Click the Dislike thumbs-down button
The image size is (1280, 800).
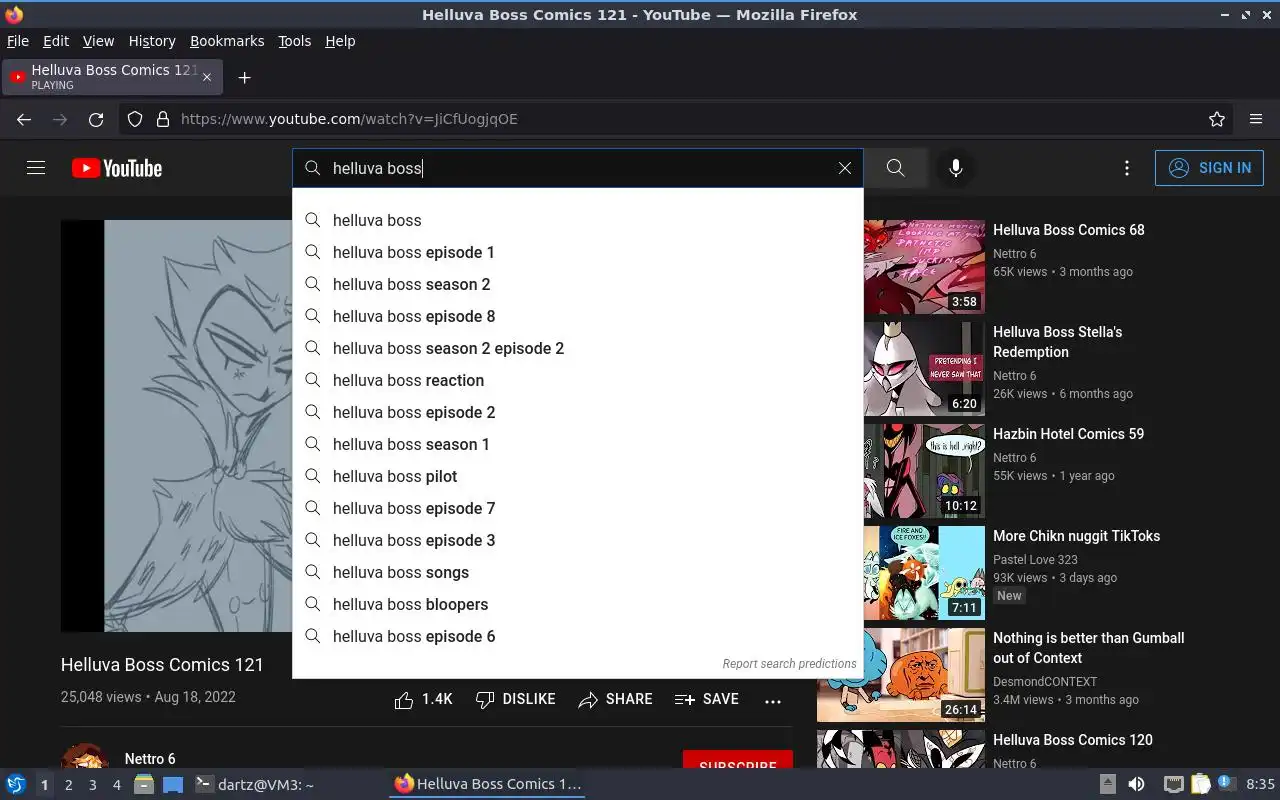click(x=516, y=700)
